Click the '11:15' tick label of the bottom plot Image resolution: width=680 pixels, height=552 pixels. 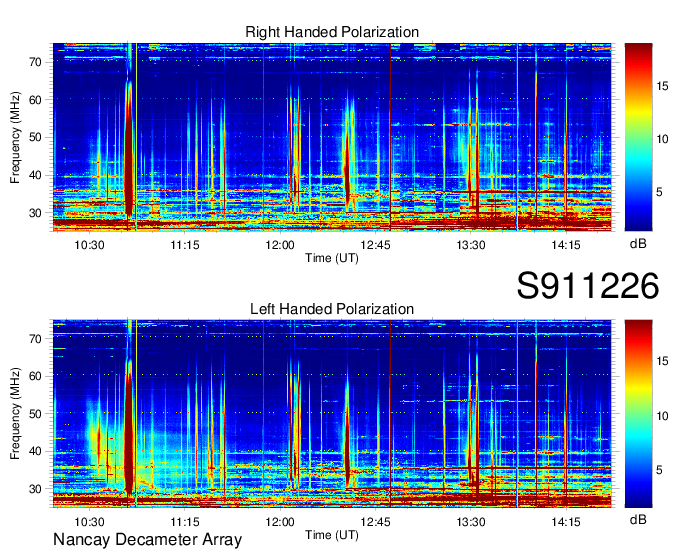pos(185,522)
